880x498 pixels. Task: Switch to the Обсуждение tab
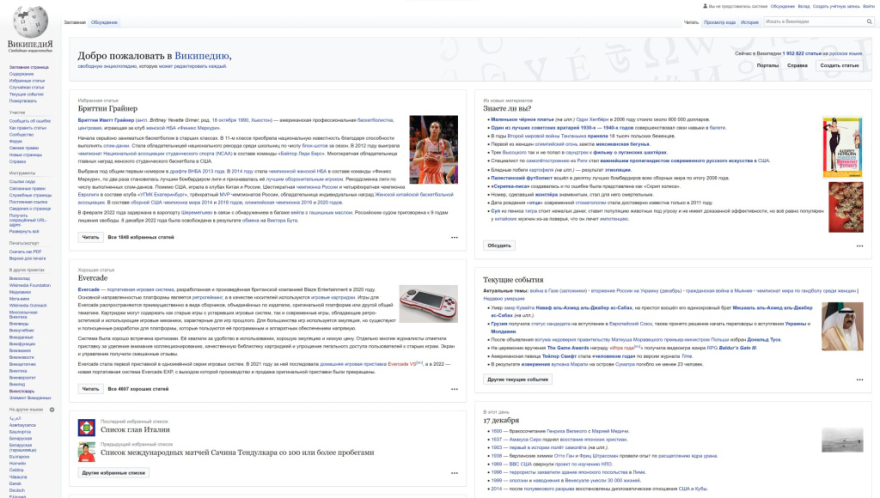coord(103,21)
